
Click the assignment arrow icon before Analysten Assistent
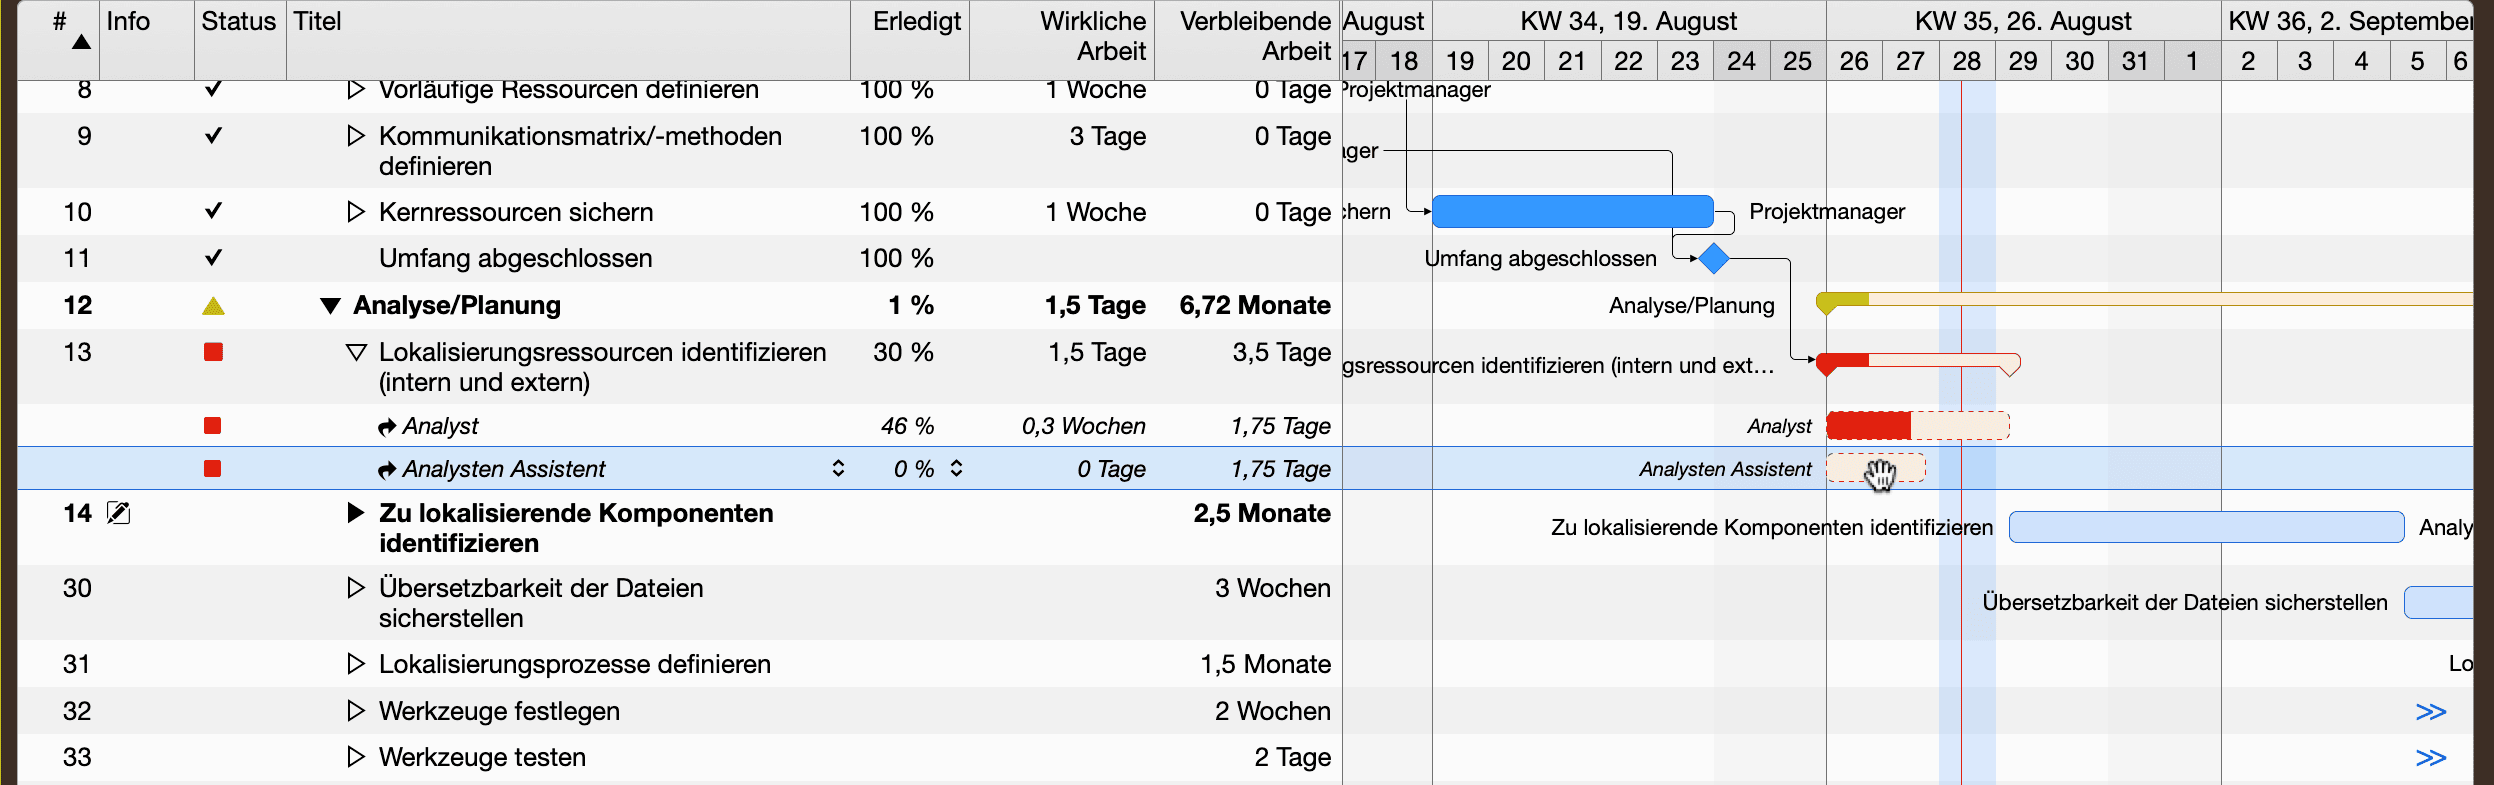pos(387,468)
